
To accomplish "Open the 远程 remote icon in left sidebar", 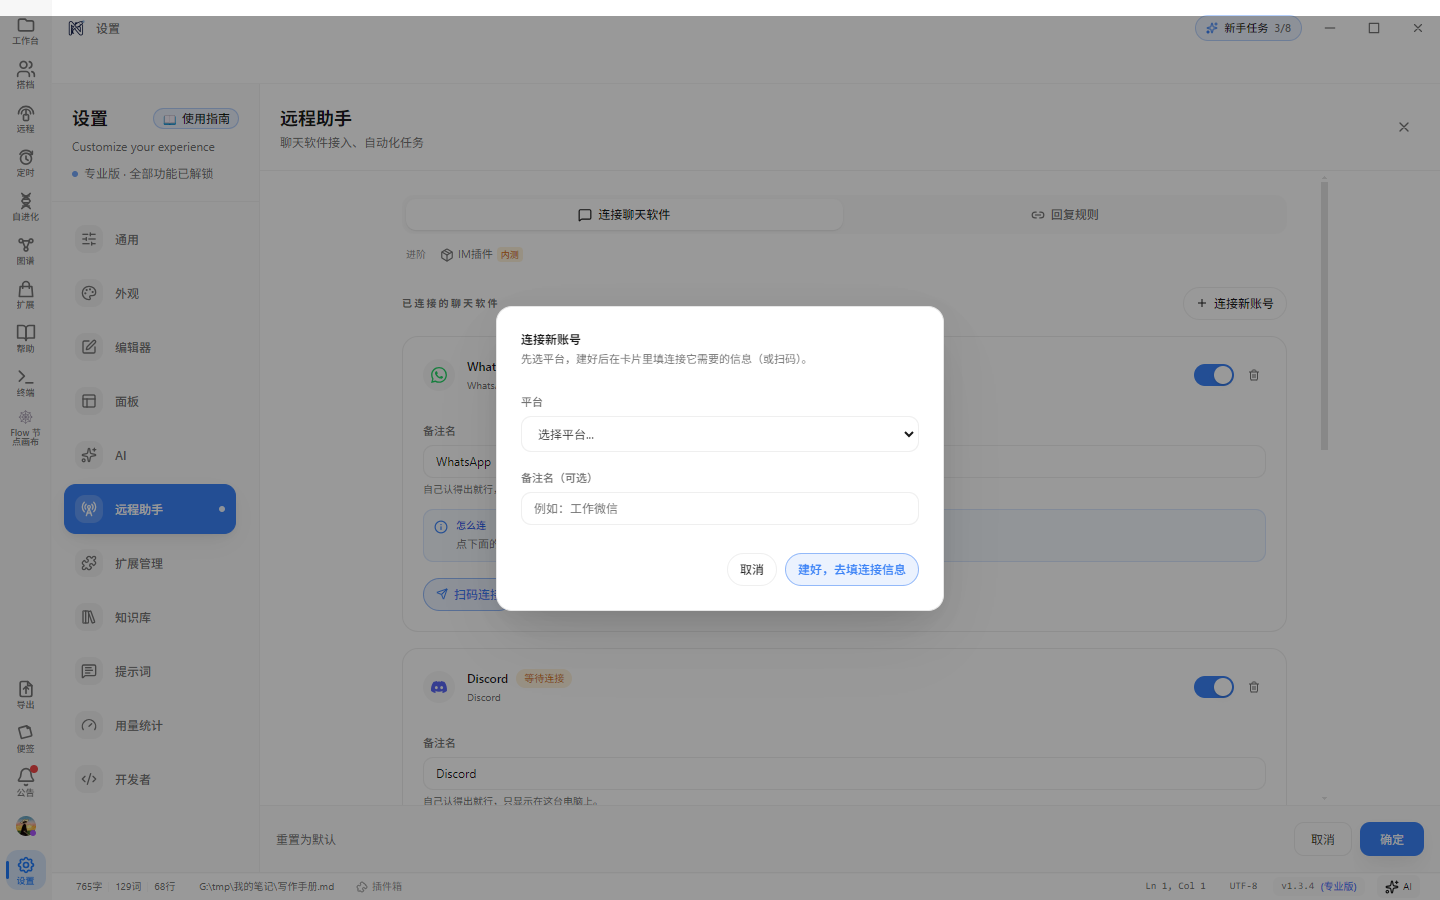I will [26, 119].
